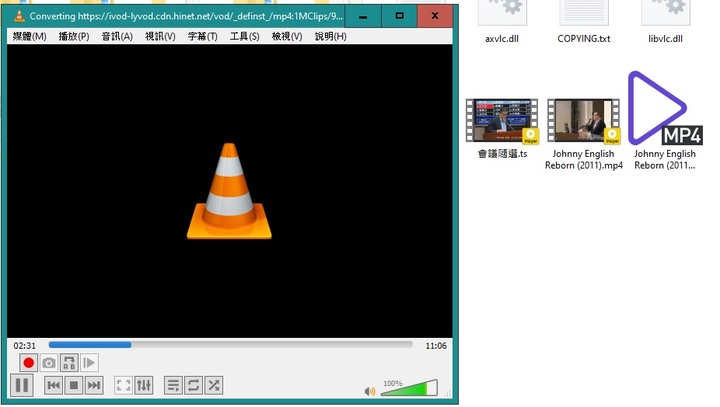Advance one frame with frame-by-frame button

(89, 363)
